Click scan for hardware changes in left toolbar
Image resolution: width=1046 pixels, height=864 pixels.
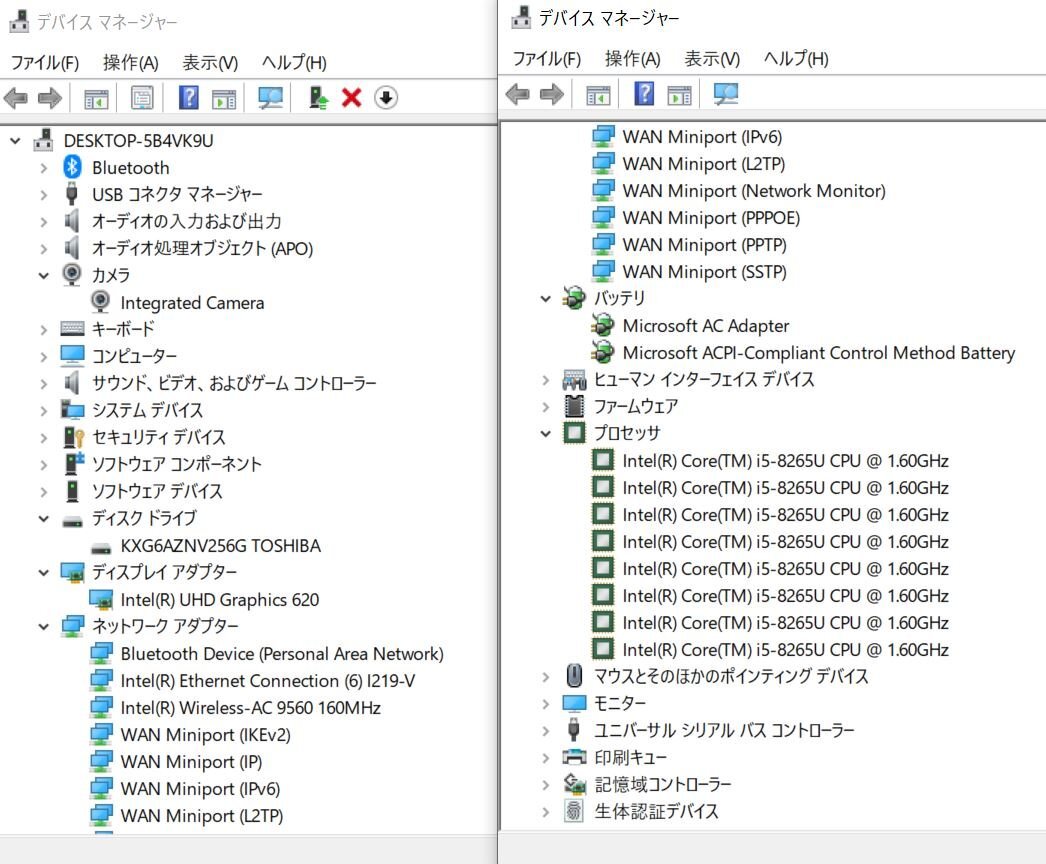[x=270, y=97]
